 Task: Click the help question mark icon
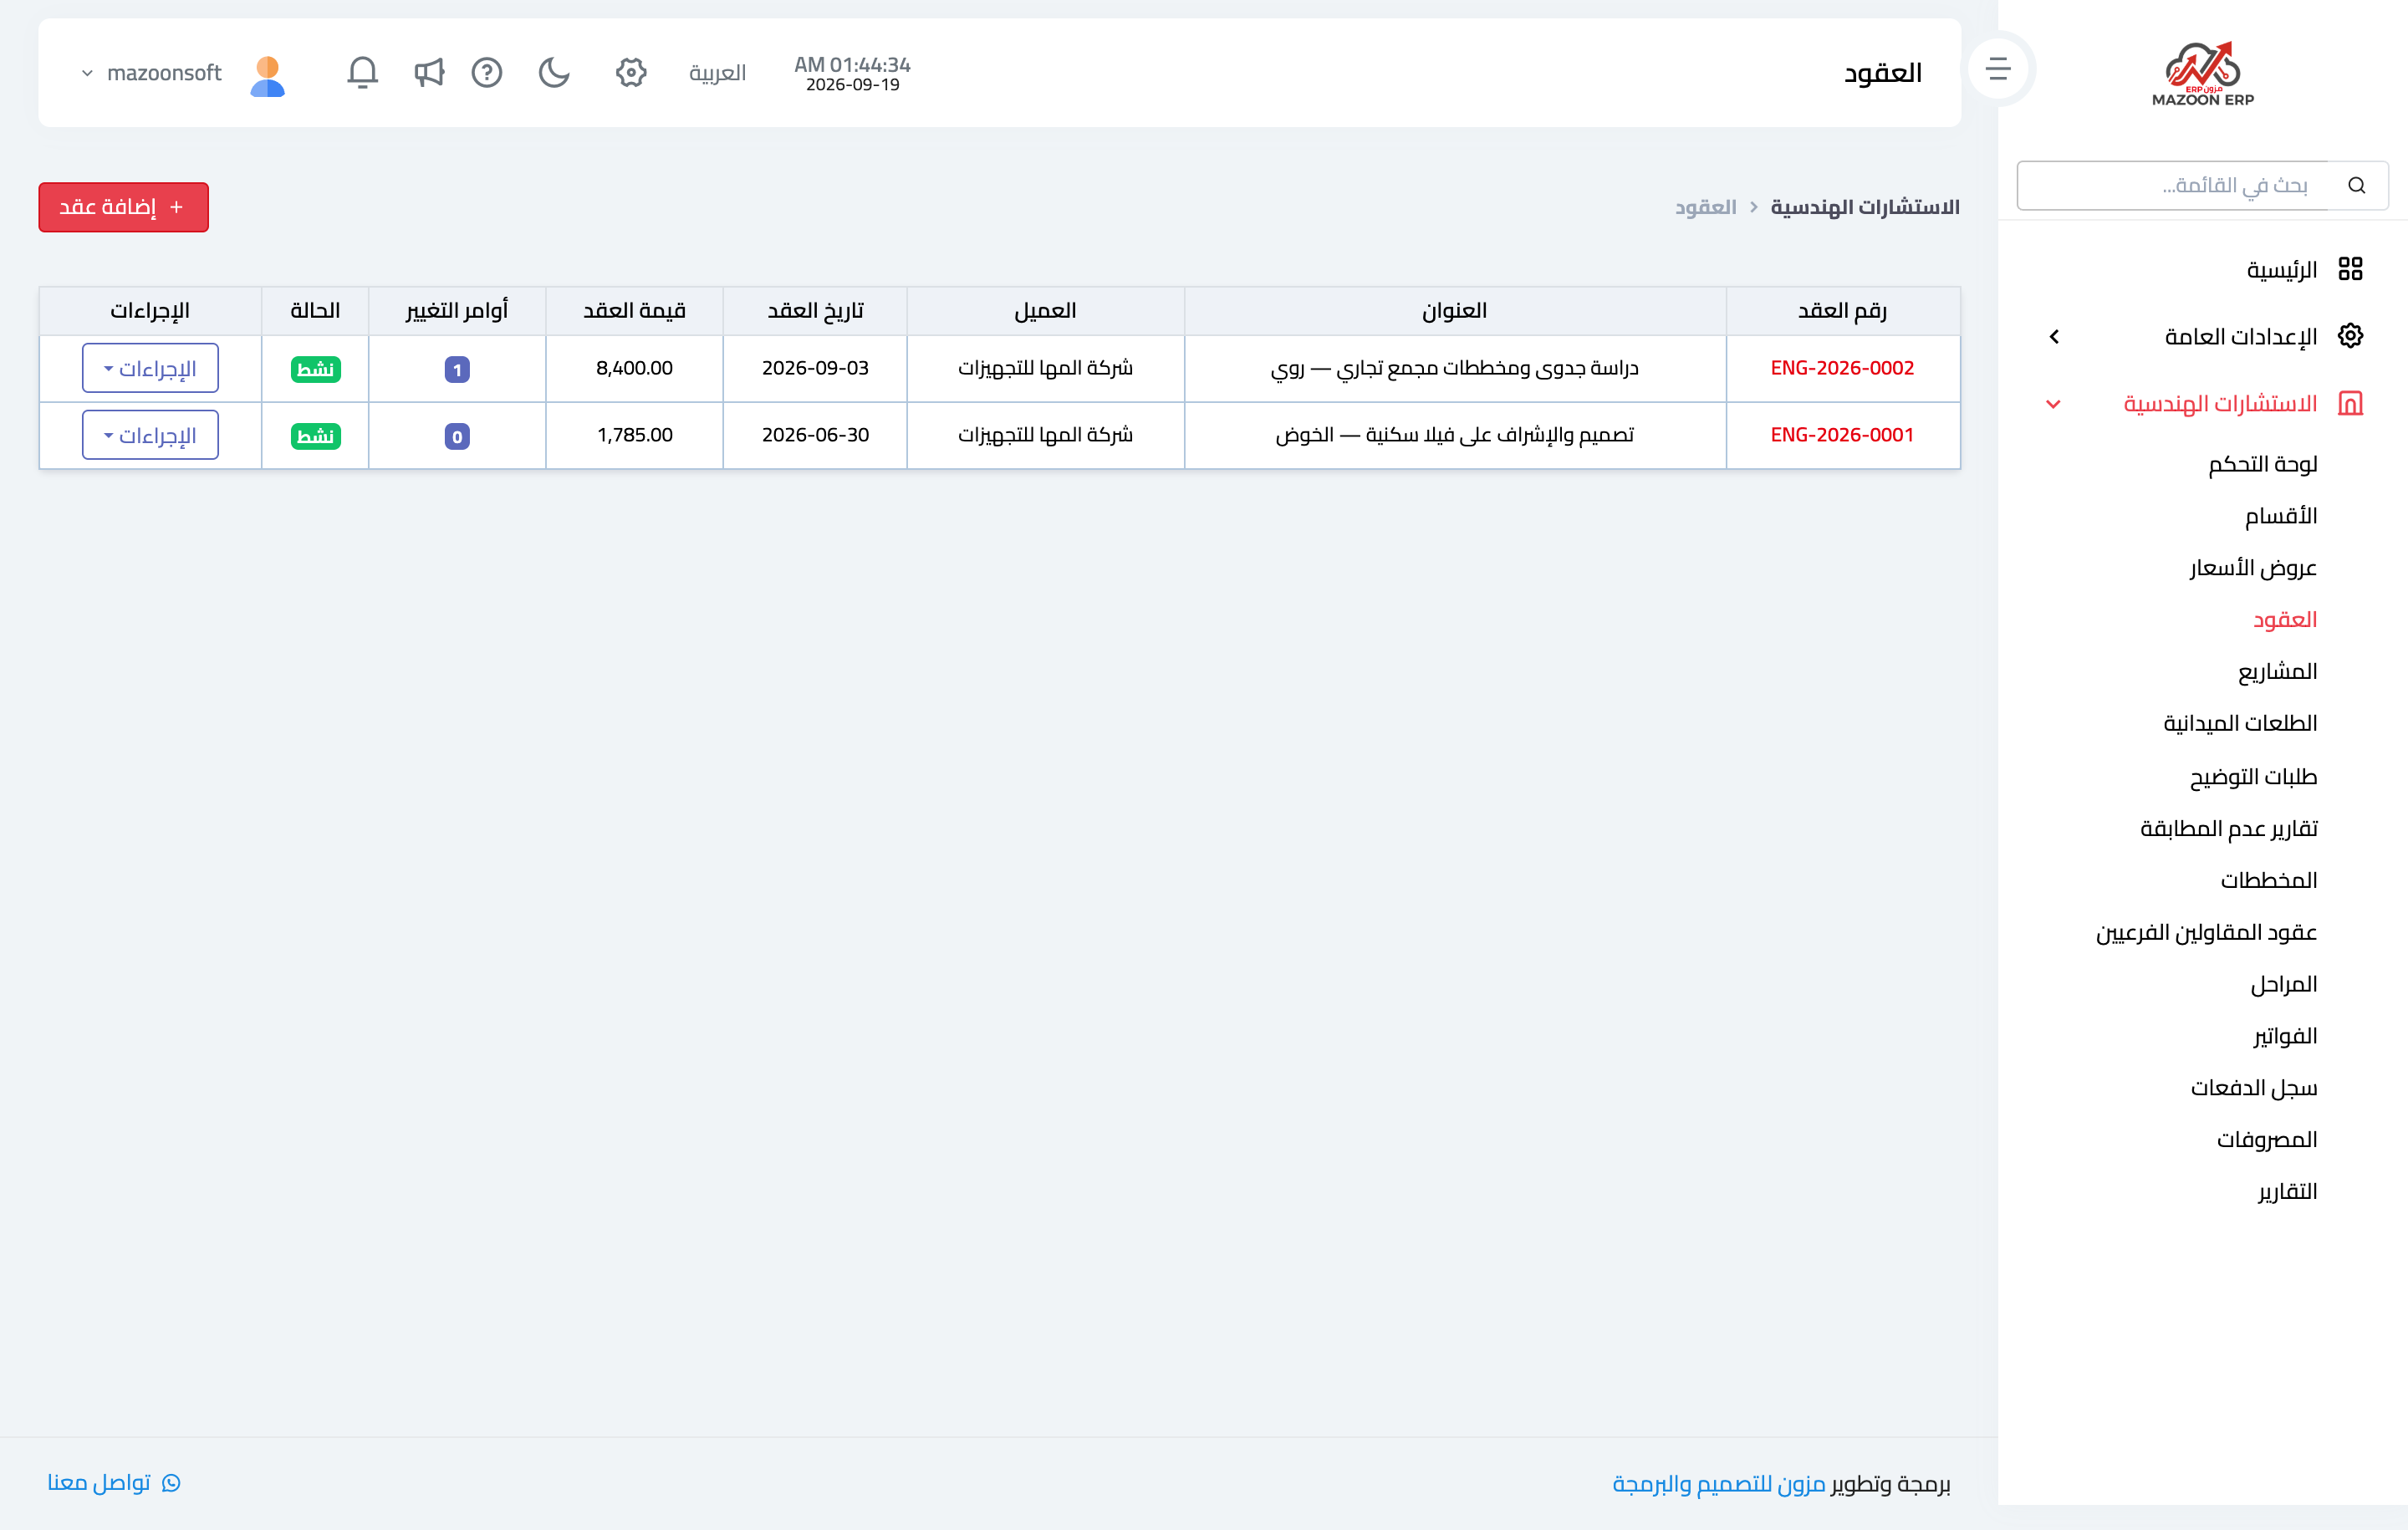(487, 72)
